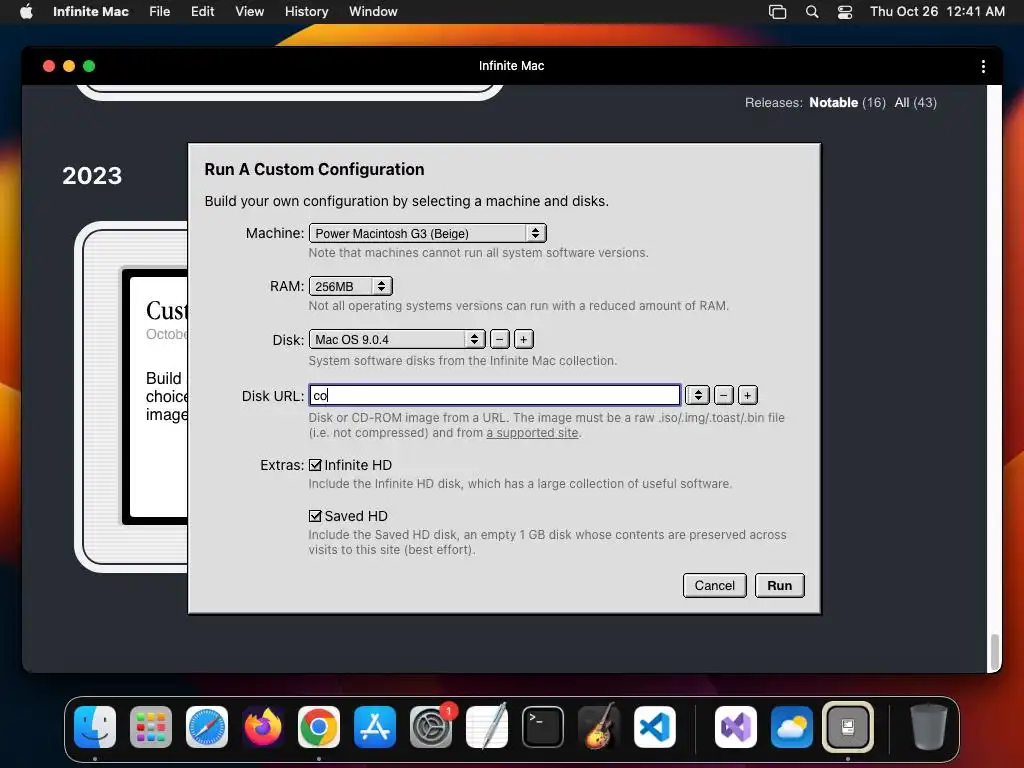The height and width of the screenshot is (768, 1024).
Task: Open Spotlight search in the menu bar
Action: [x=812, y=11]
